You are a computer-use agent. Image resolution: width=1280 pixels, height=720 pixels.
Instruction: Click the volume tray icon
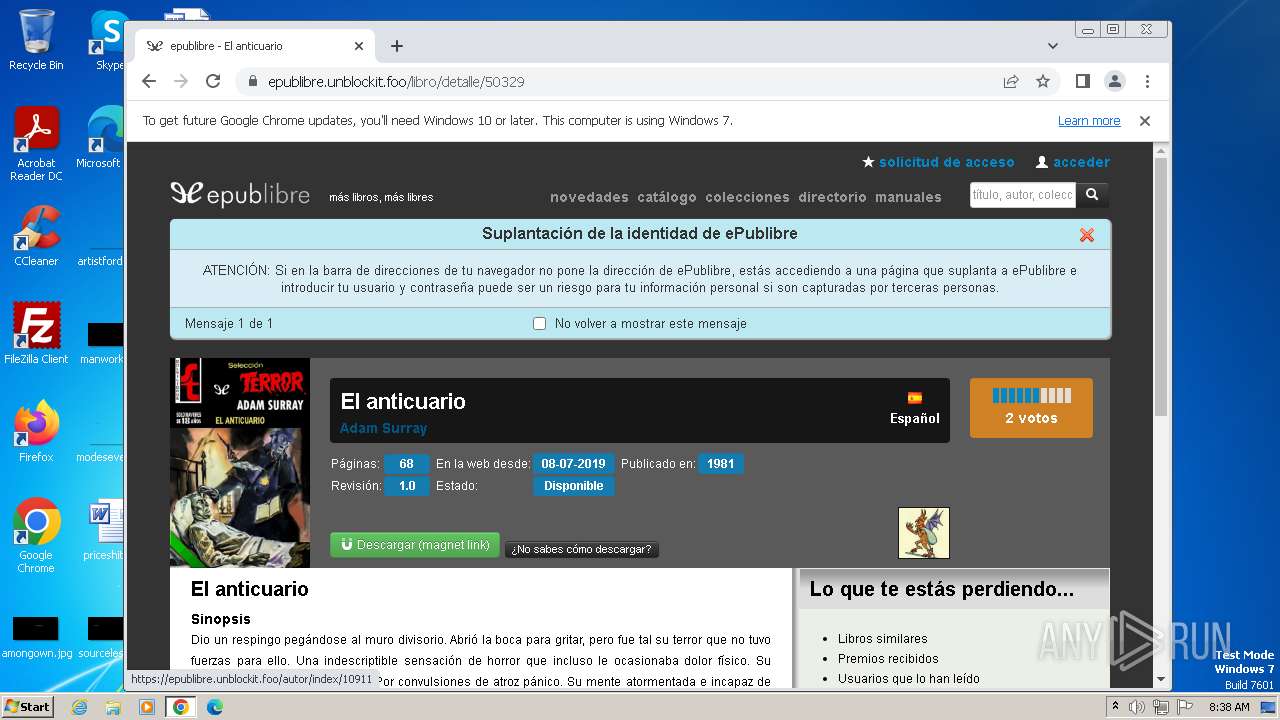point(1137,707)
